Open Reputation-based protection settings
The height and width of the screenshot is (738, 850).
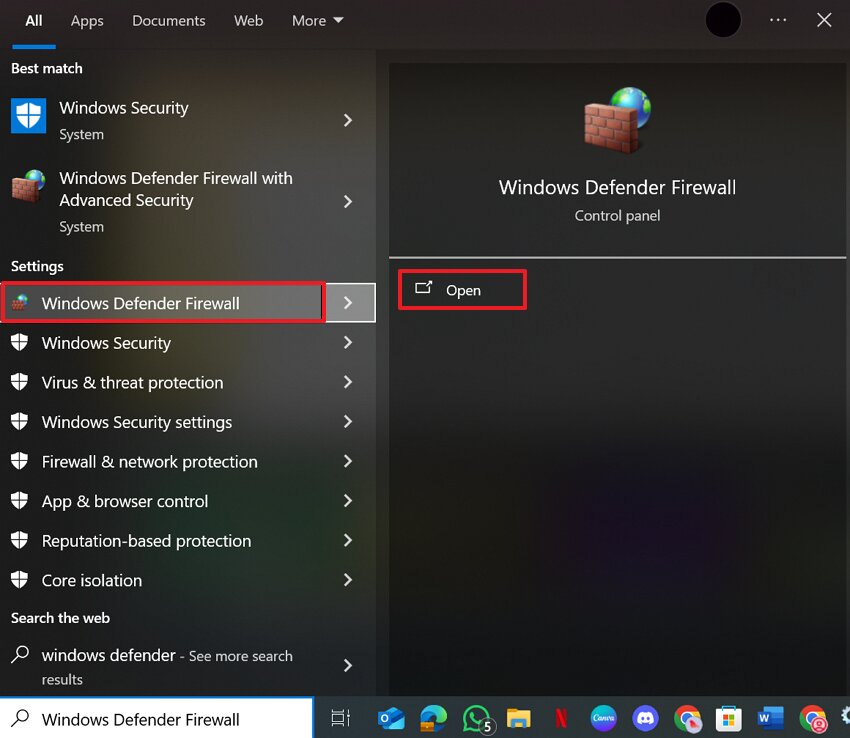146,541
